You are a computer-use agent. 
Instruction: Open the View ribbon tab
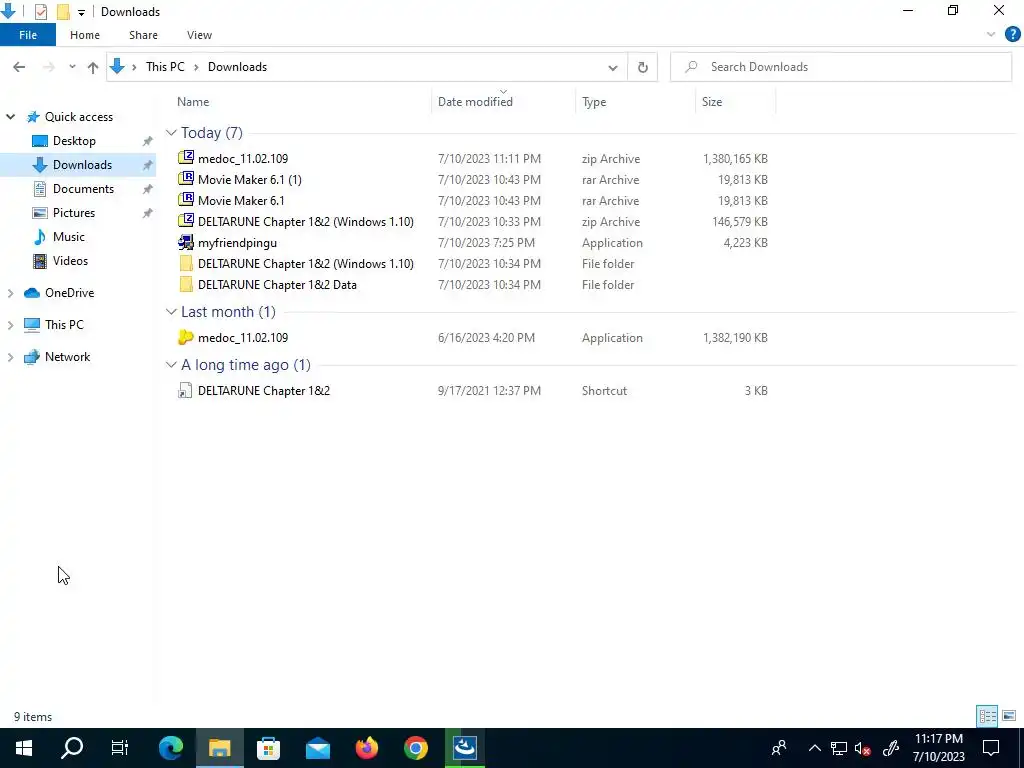[x=199, y=35]
